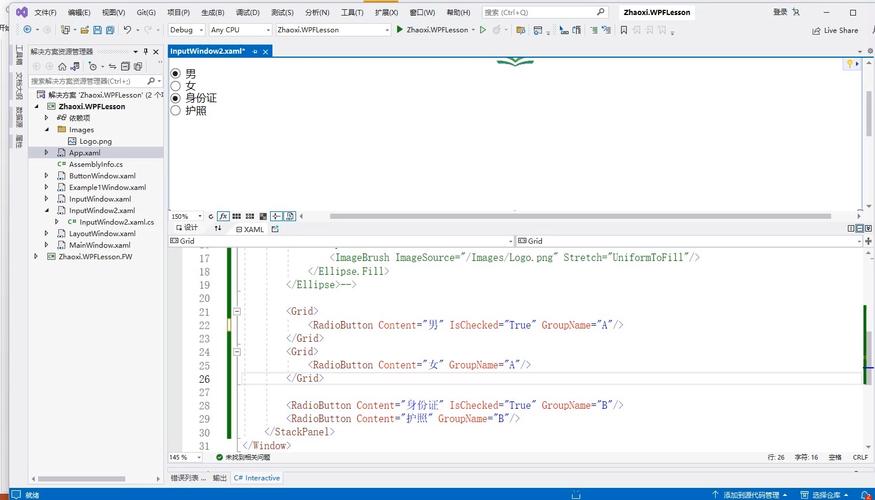Click the feedback icon beside the 登录 button
875x500 pixels.
[x=796, y=12]
